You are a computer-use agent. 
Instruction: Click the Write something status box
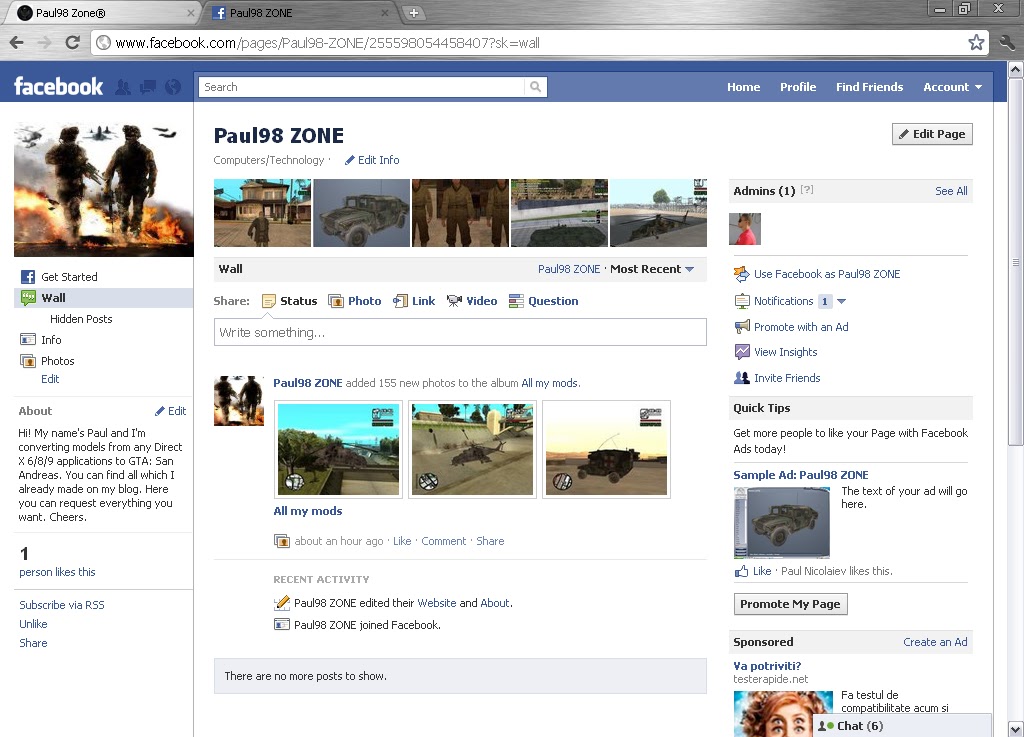click(460, 332)
